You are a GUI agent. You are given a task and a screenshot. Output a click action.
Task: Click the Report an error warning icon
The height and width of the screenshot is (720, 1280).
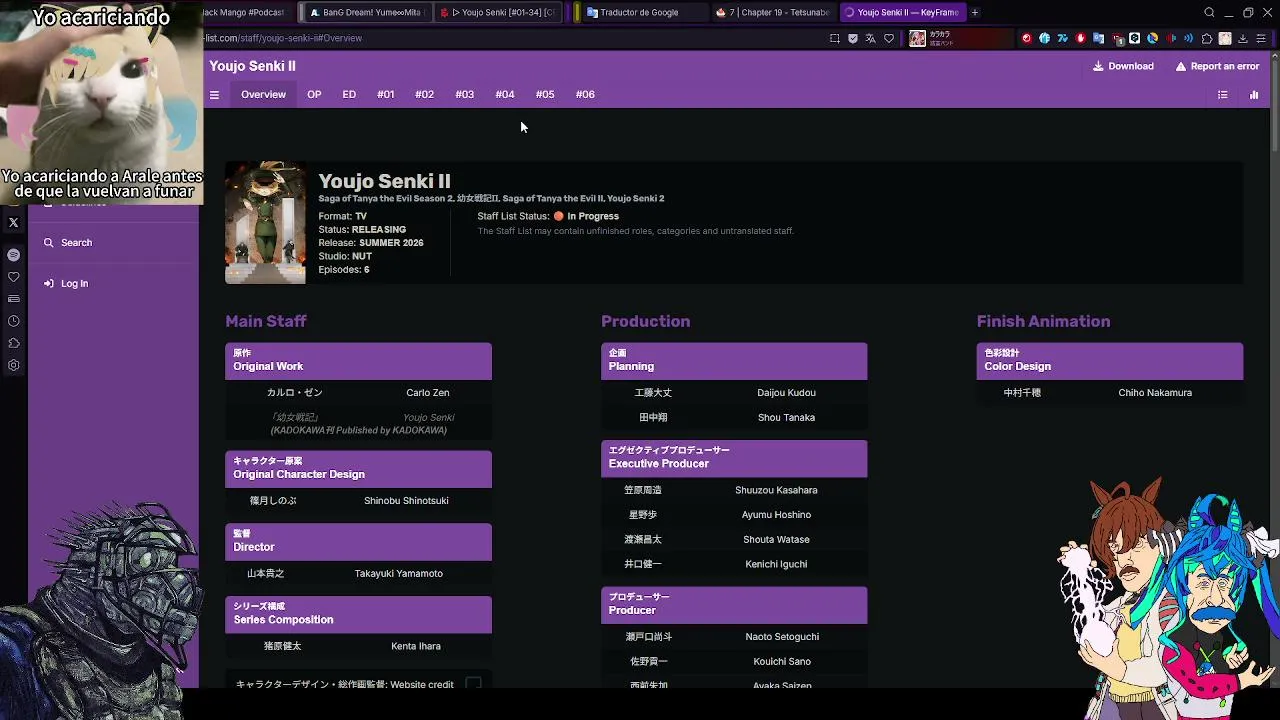[1181, 66]
